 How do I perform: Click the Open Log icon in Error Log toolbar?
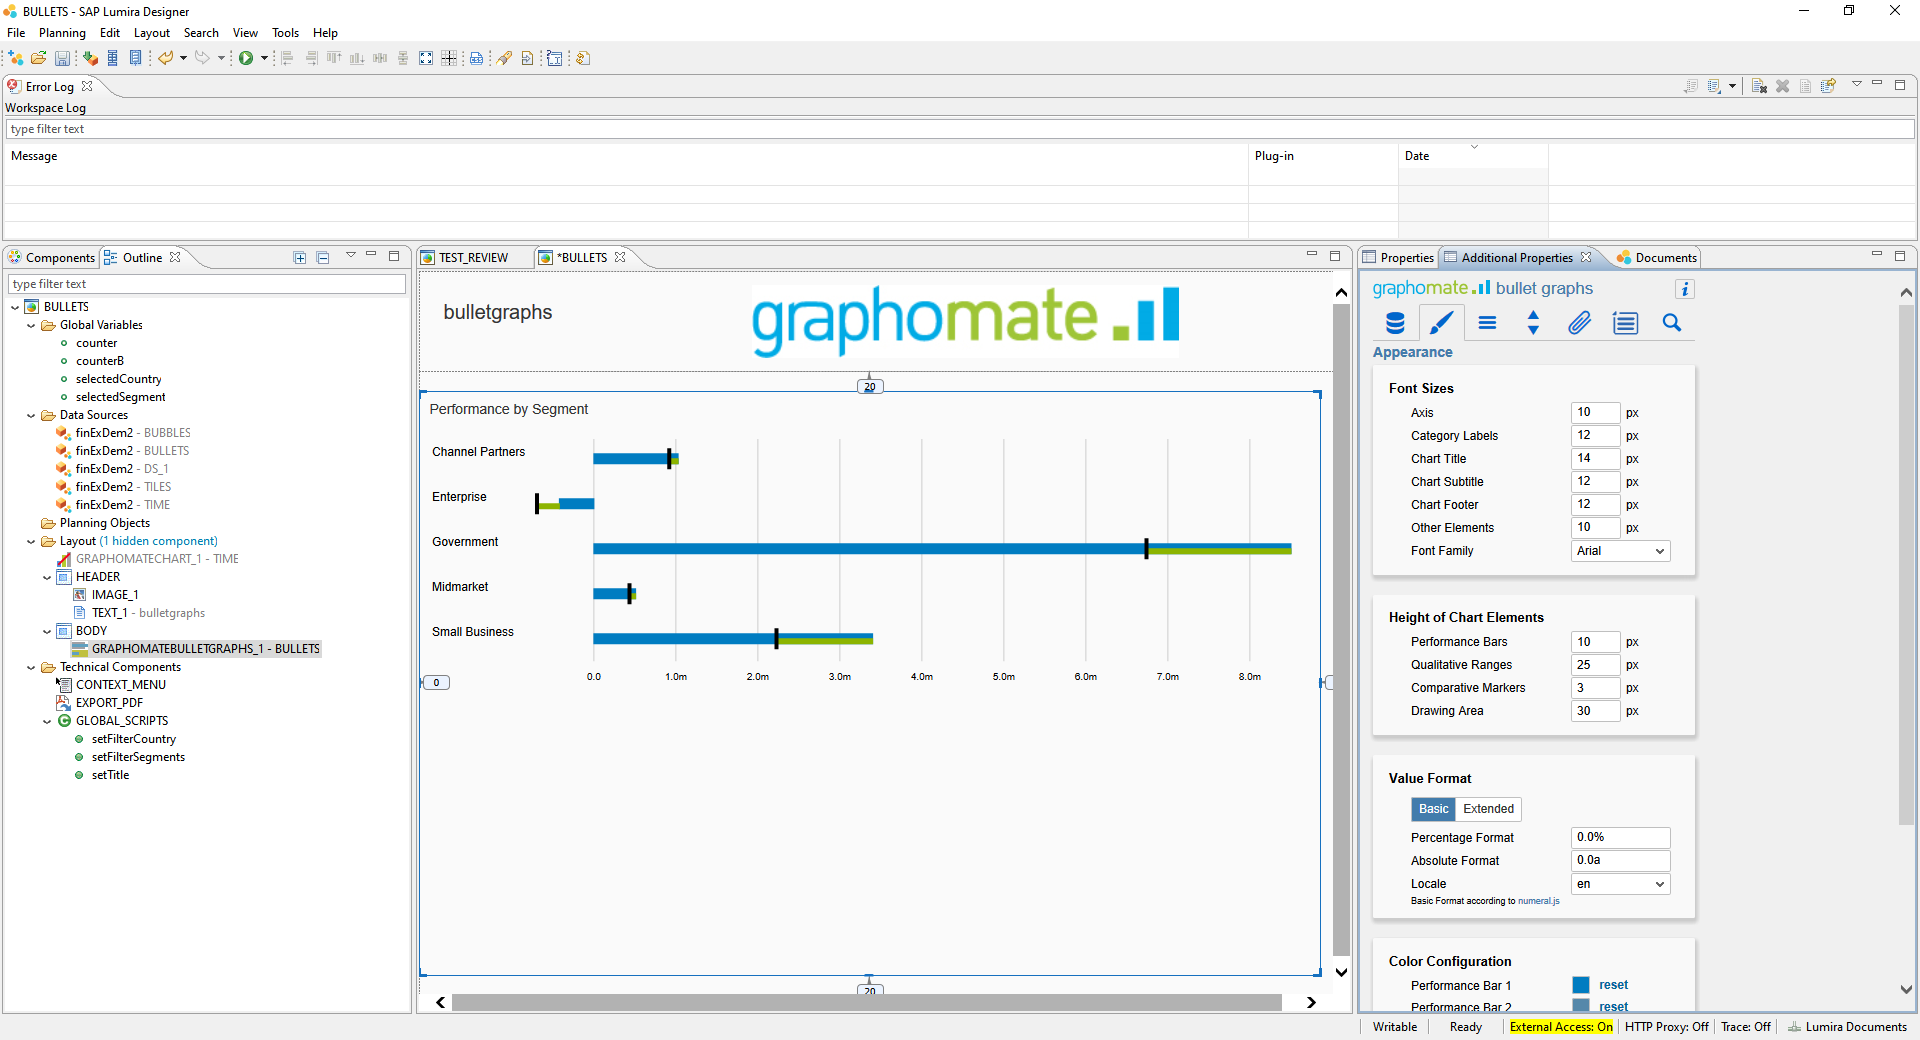pyautogui.click(x=1805, y=86)
